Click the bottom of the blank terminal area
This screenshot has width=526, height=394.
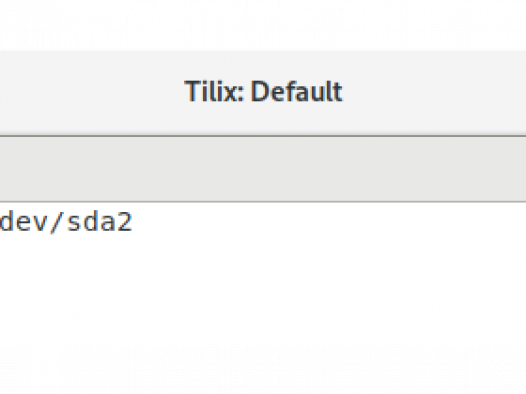click(263, 376)
